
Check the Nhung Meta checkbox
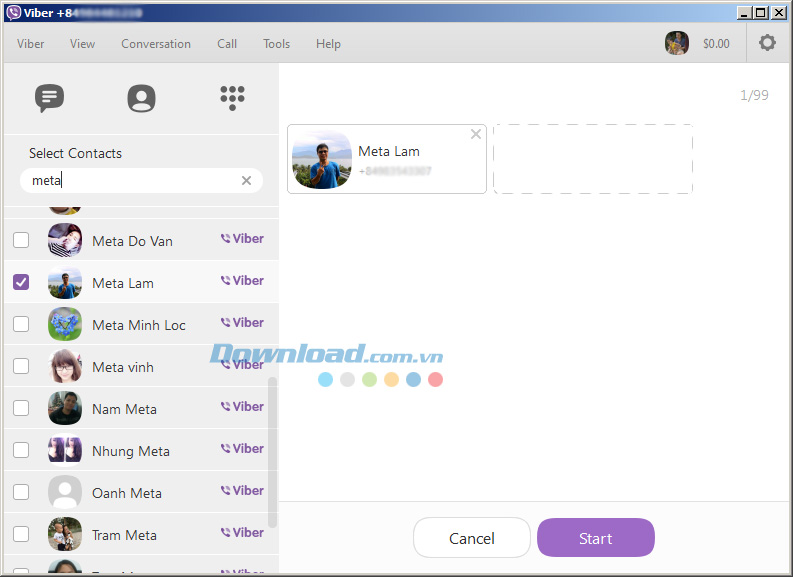(21, 450)
